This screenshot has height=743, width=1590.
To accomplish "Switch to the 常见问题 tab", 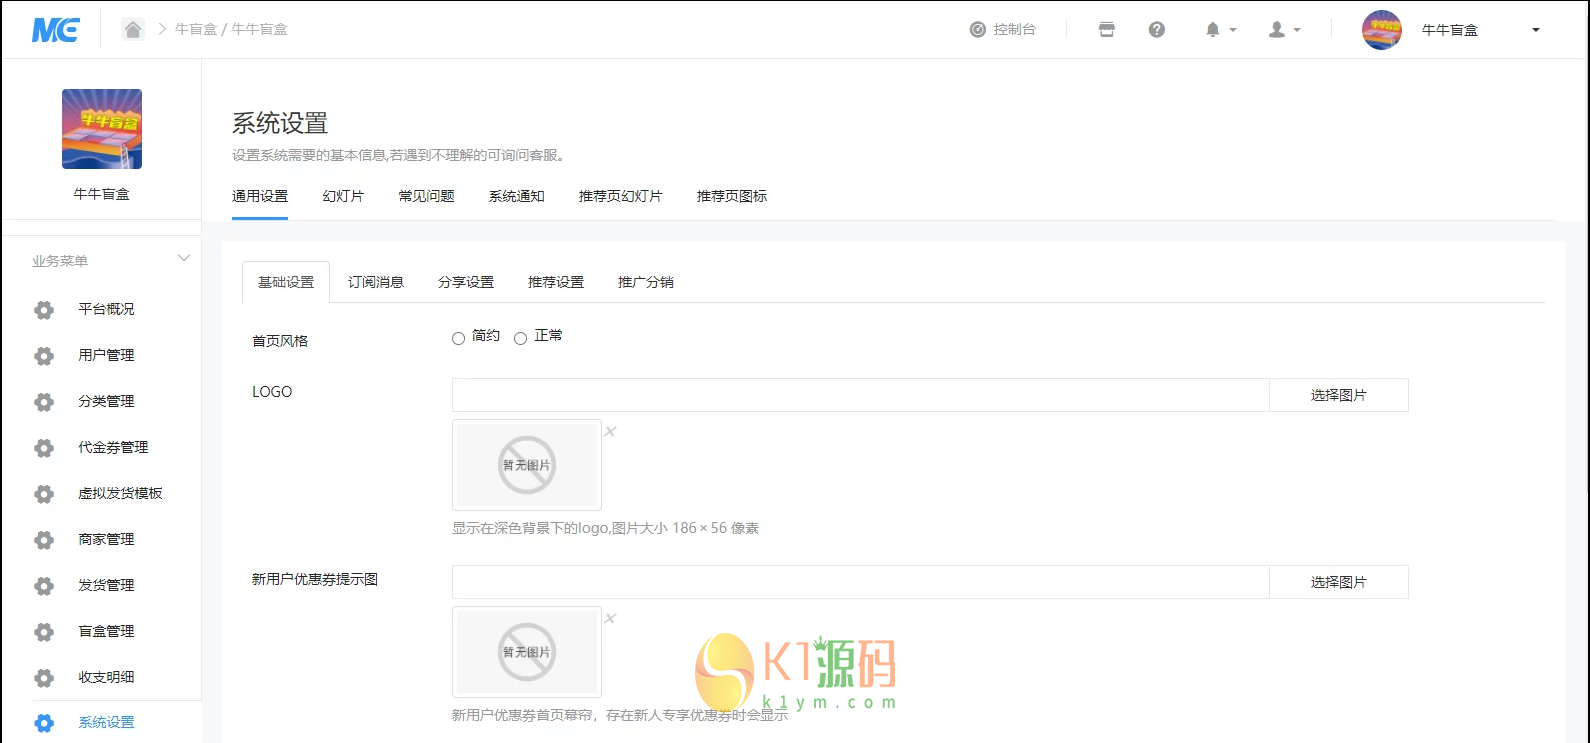I will (x=426, y=196).
